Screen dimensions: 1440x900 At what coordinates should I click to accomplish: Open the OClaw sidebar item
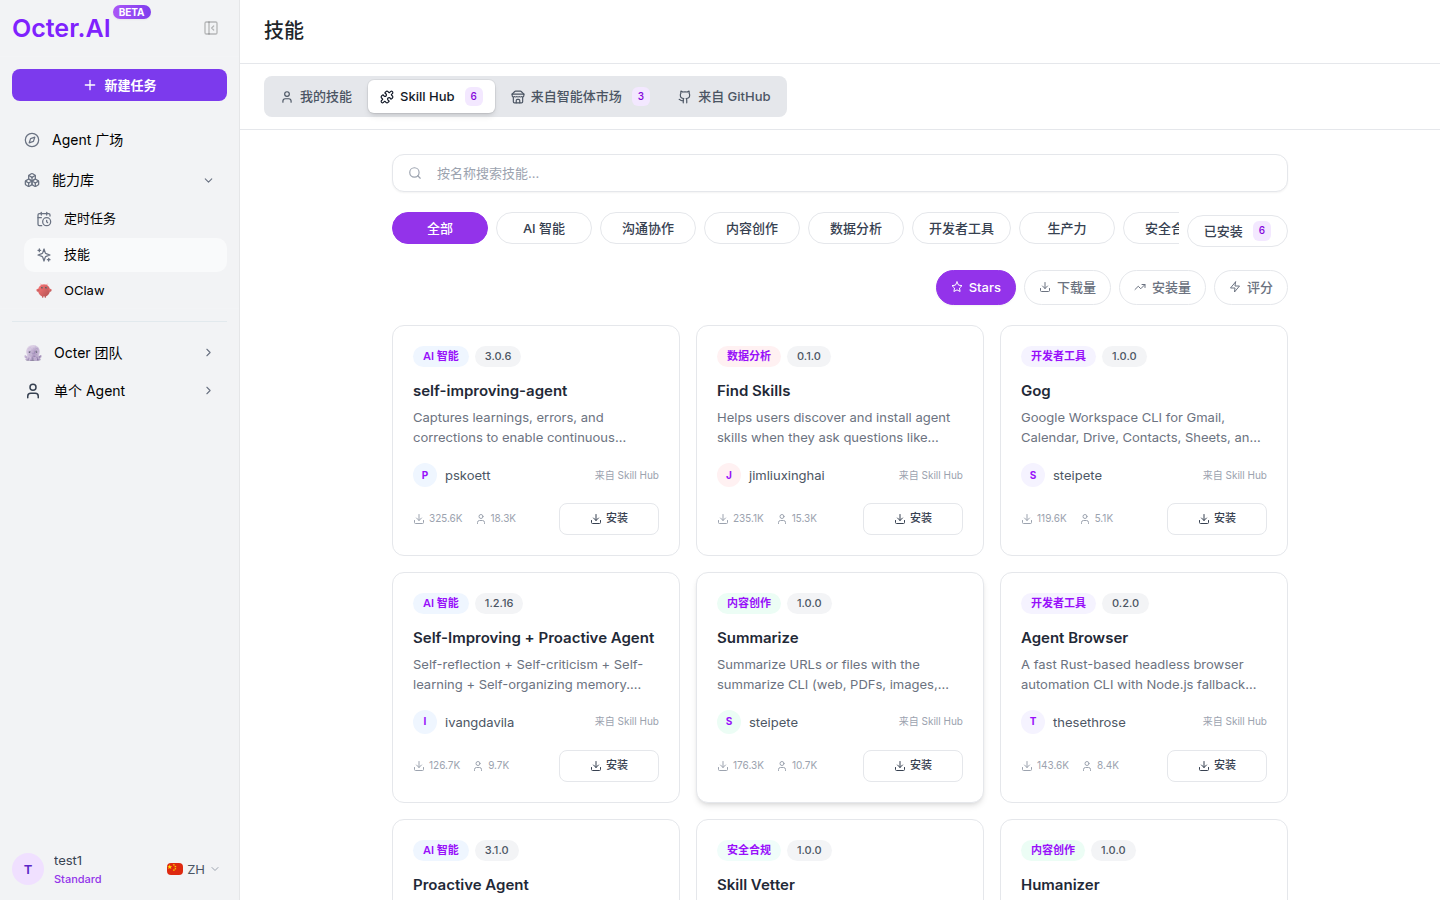(125, 291)
